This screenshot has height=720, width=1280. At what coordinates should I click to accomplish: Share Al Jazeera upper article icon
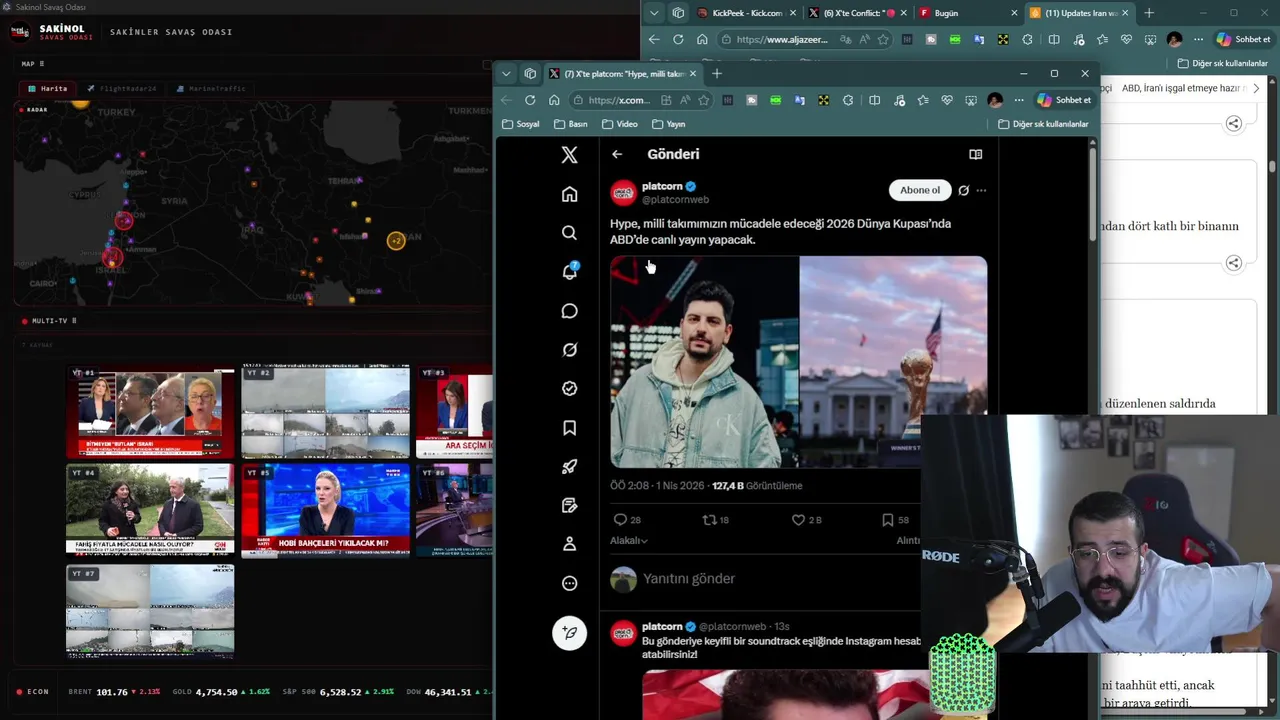click(x=1234, y=123)
